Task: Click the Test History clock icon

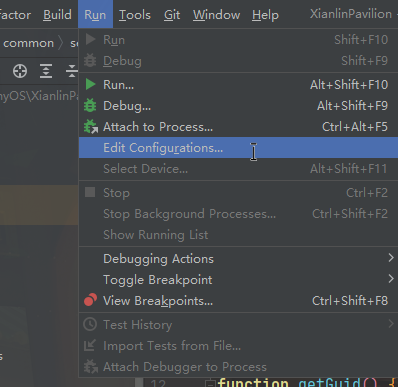Action: [x=90, y=324]
